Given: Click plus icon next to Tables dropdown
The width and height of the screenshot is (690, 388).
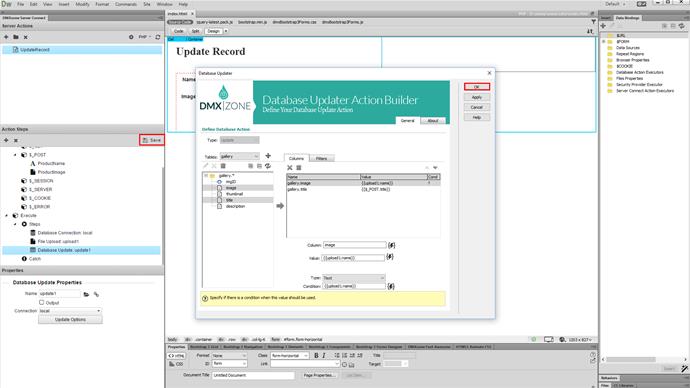Looking at the screenshot, I should click(x=268, y=156).
